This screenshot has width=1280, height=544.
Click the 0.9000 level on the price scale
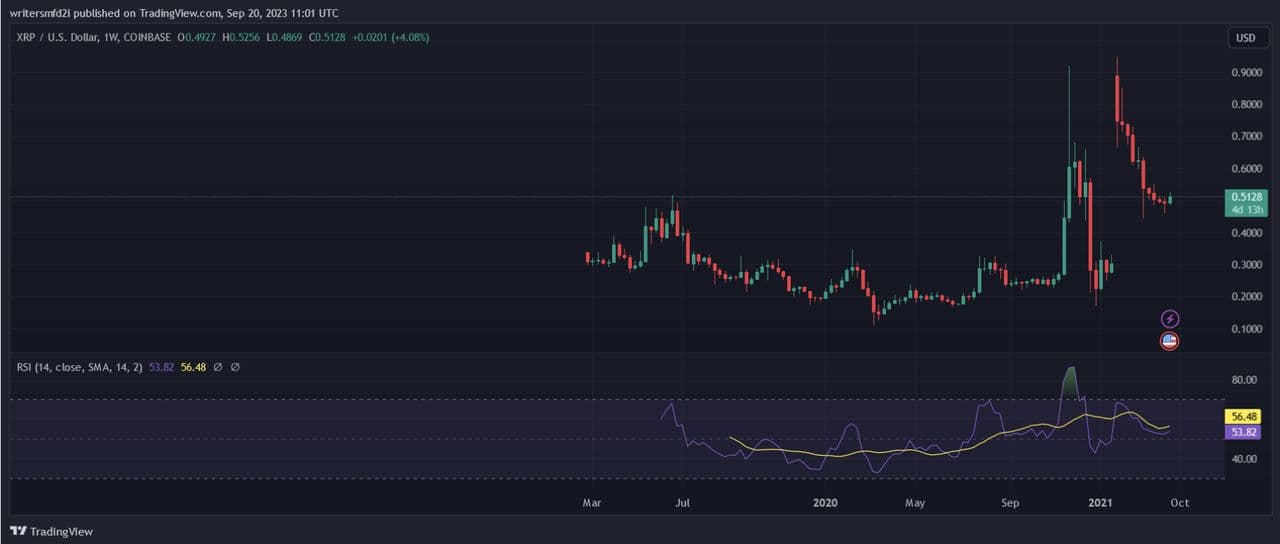pos(1245,73)
